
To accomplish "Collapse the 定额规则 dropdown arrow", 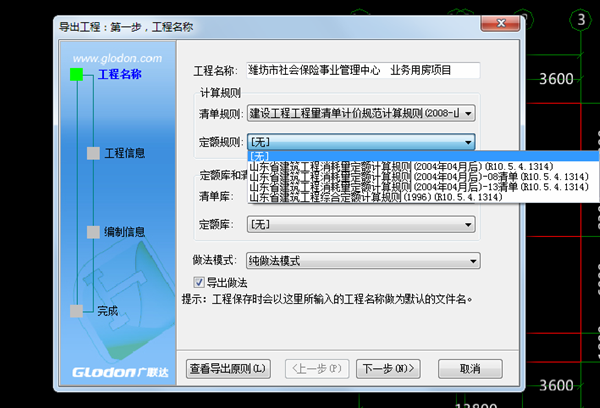I will (468, 142).
